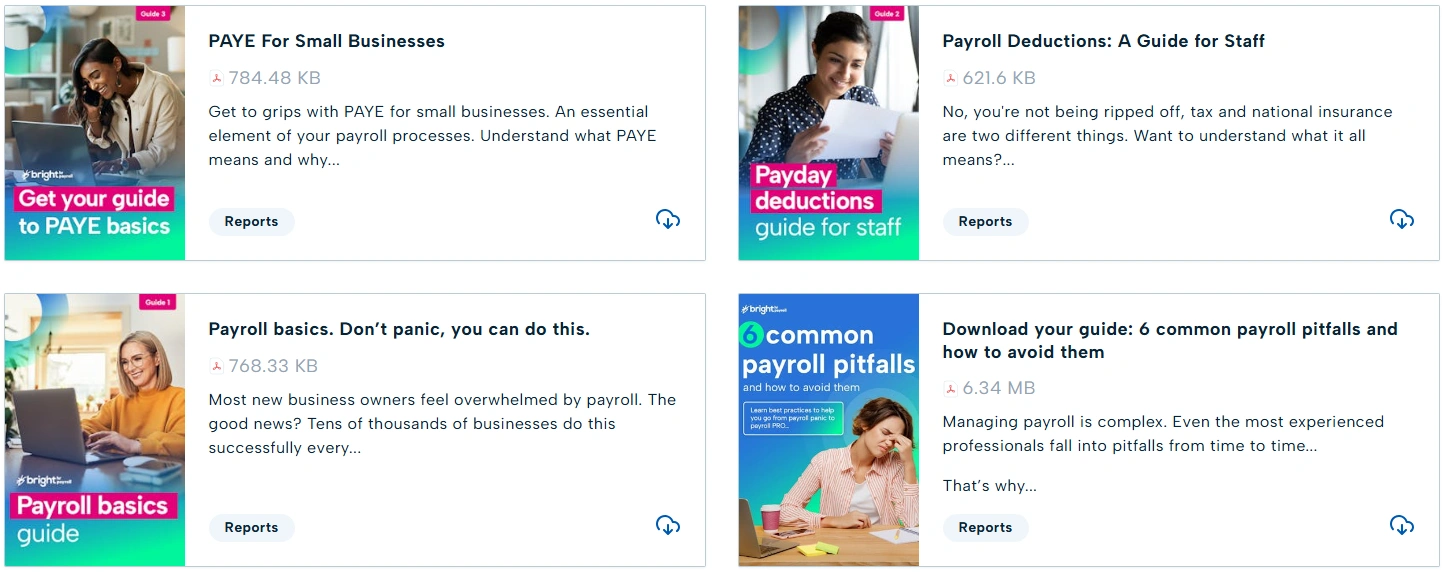Download the Payroll Deductions staff guide

pos(1402,220)
